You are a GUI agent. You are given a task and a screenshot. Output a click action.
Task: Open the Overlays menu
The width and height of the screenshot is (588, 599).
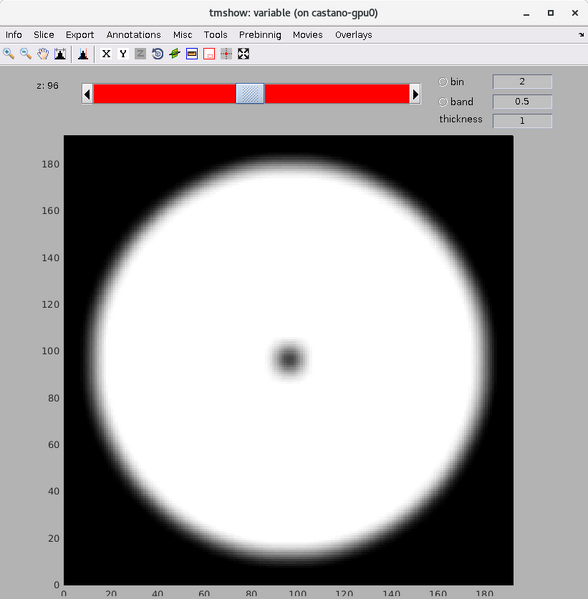[353, 35]
